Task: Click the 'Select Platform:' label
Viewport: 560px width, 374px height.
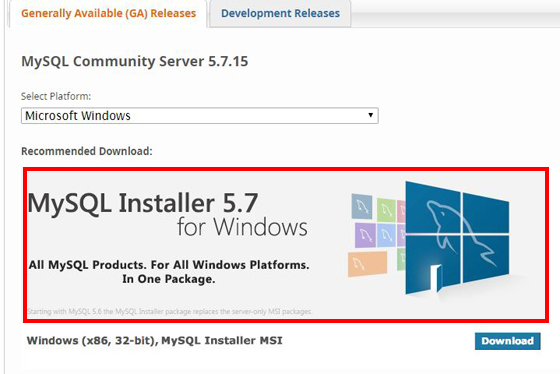Action: (56, 96)
